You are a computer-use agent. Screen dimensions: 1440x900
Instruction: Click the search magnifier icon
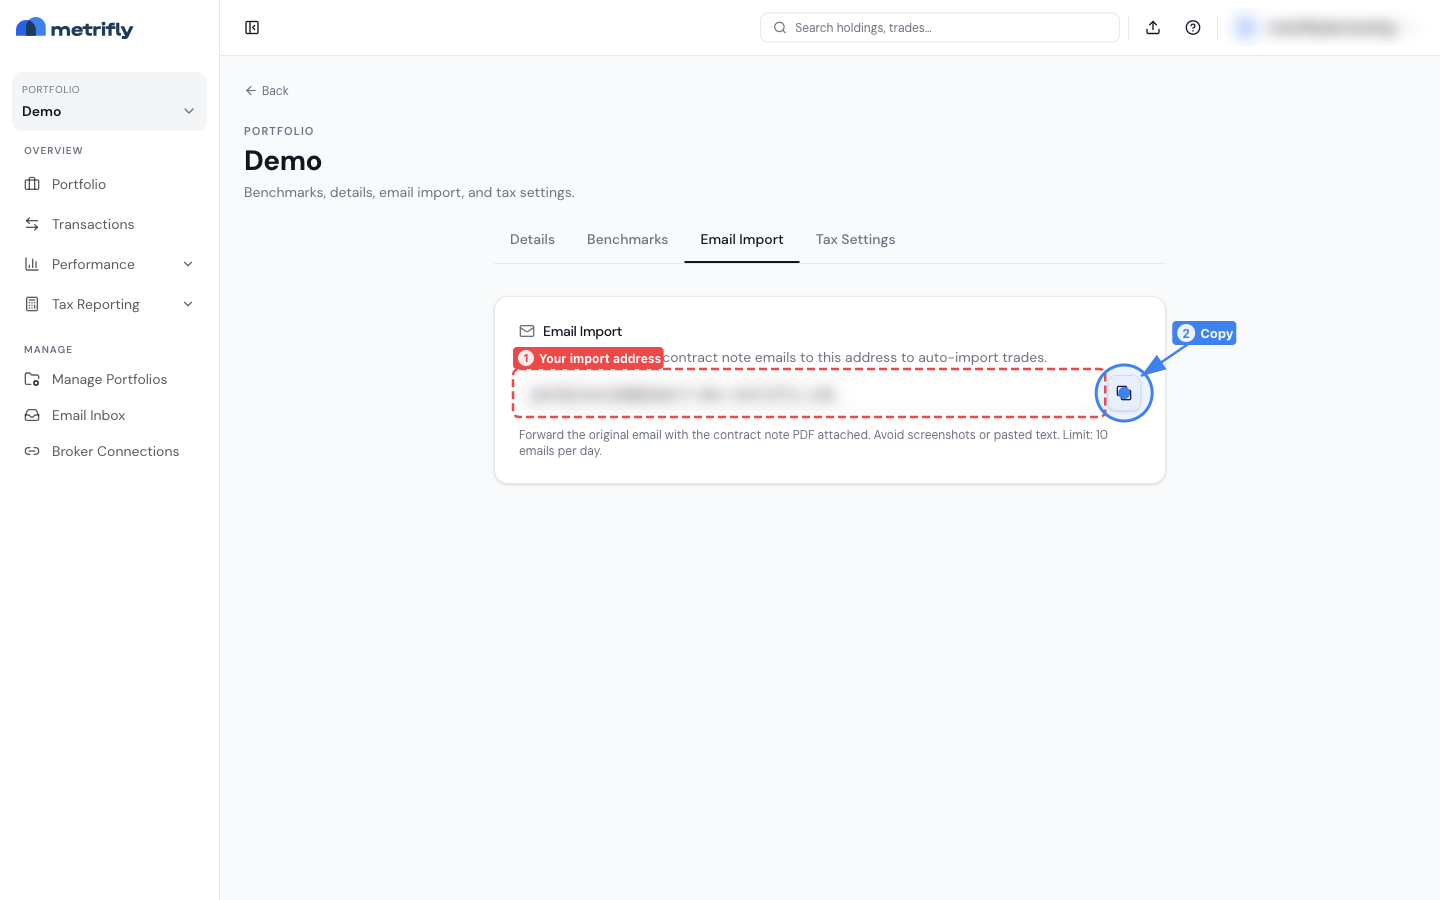coord(780,28)
